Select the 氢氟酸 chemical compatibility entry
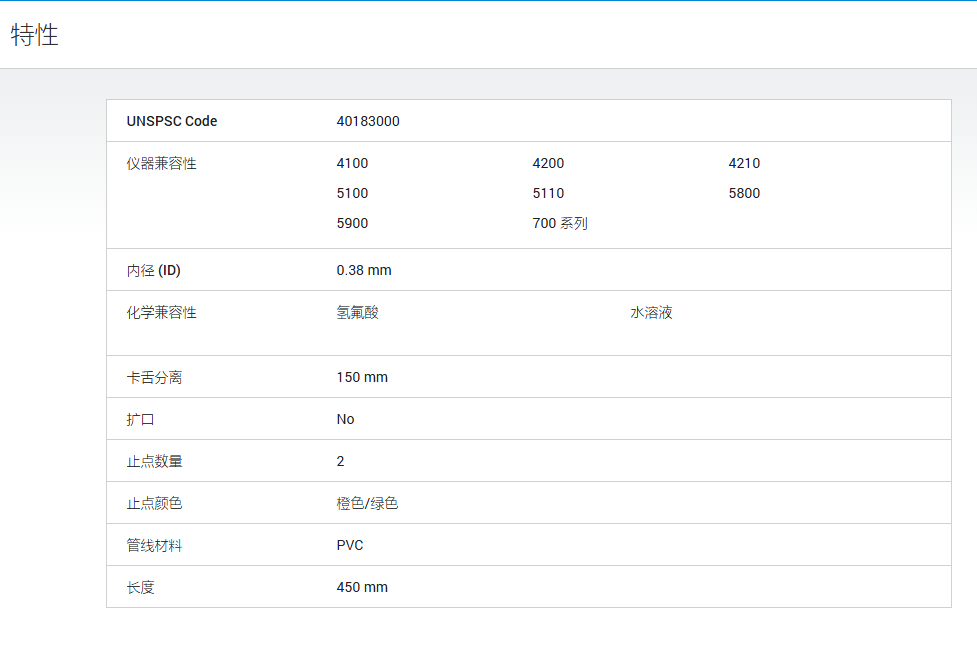 [358, 312]
